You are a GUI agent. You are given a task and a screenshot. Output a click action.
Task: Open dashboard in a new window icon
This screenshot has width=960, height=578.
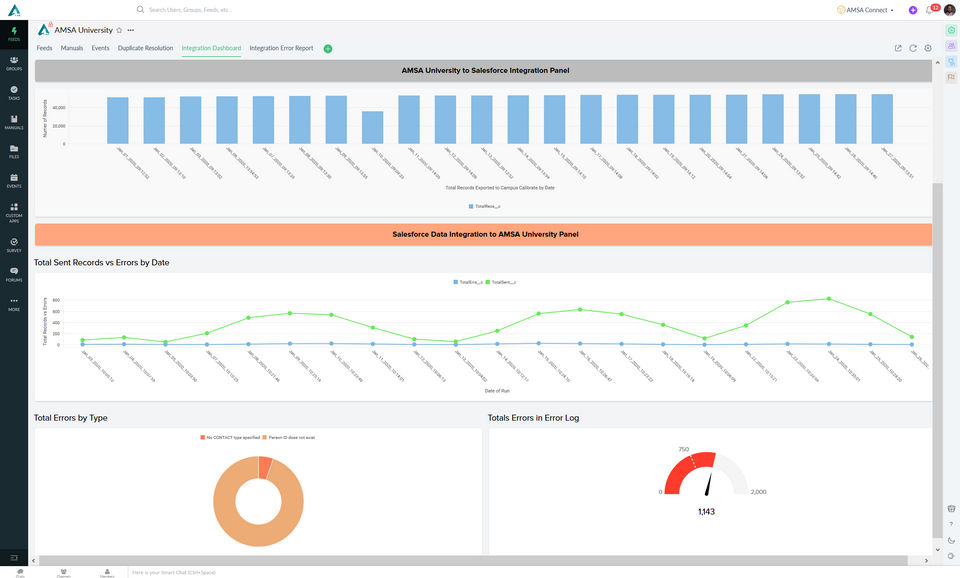(x=898, y=48)
